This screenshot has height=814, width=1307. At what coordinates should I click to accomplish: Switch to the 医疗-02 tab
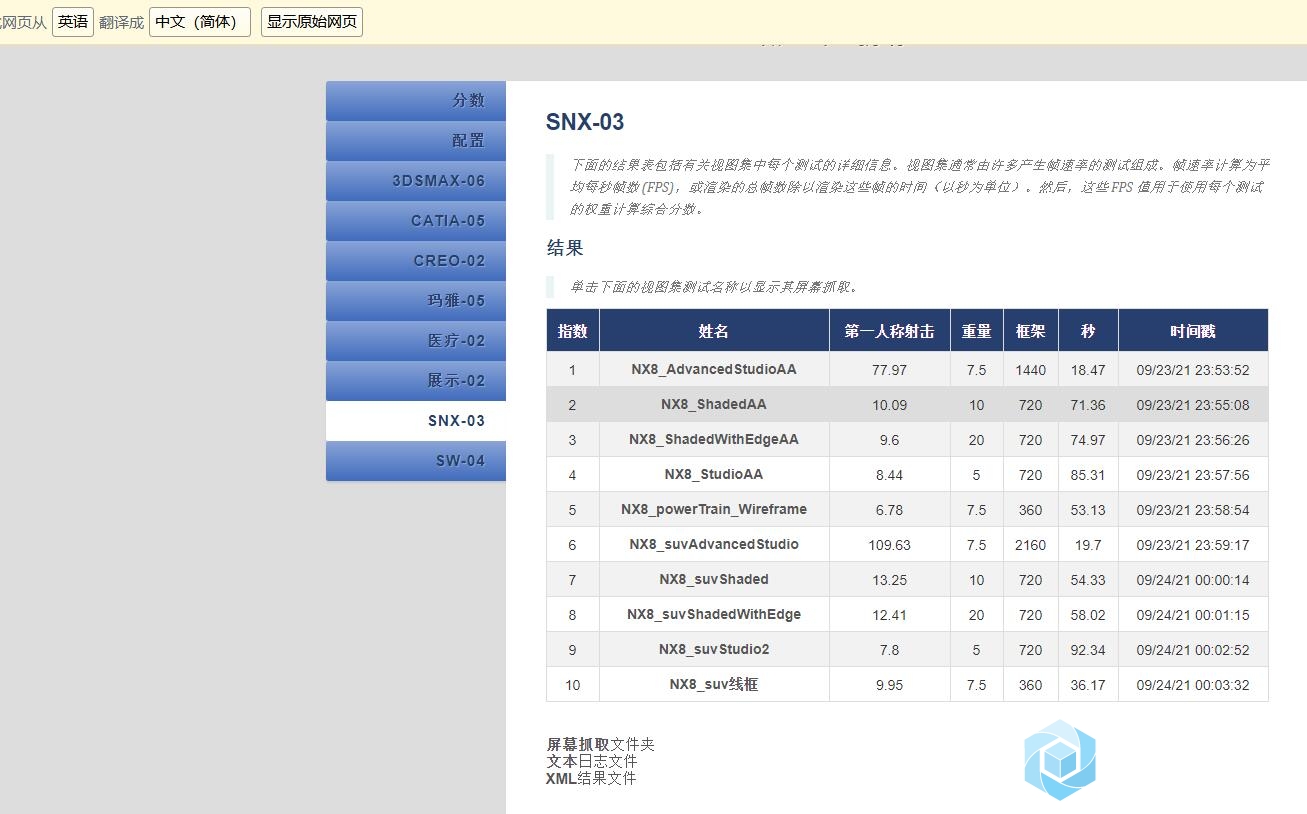click(x=416, y=341)
